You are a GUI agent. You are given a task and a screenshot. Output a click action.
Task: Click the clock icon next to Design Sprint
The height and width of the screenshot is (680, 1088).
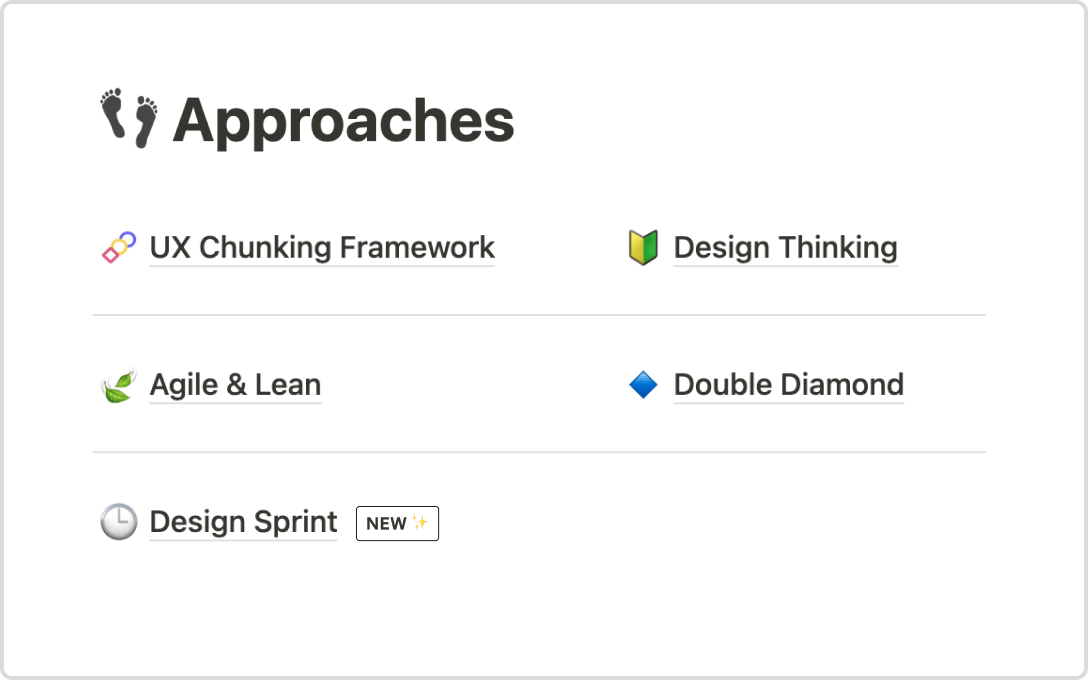click(118, 522)
